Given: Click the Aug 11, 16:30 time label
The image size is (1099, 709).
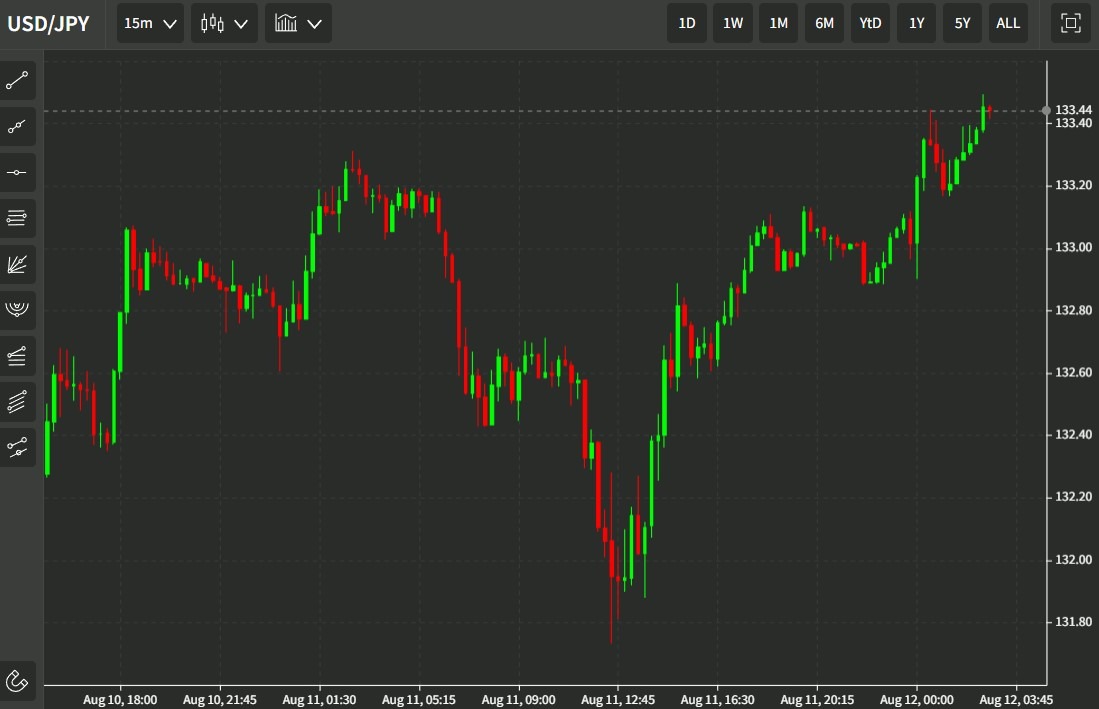Looking at the screenshot, I should click(717, 699).
